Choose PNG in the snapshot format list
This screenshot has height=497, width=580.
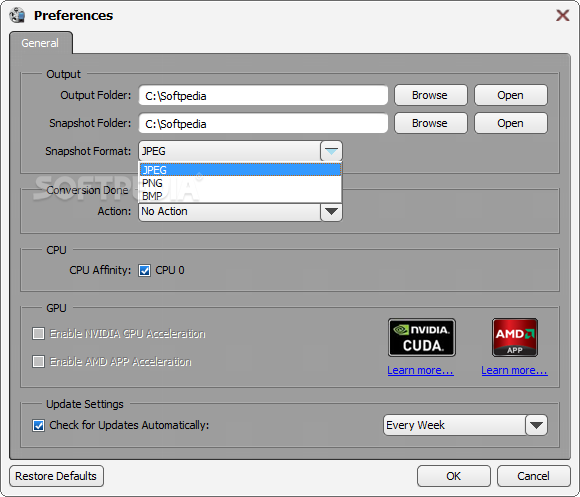[240, 183]
